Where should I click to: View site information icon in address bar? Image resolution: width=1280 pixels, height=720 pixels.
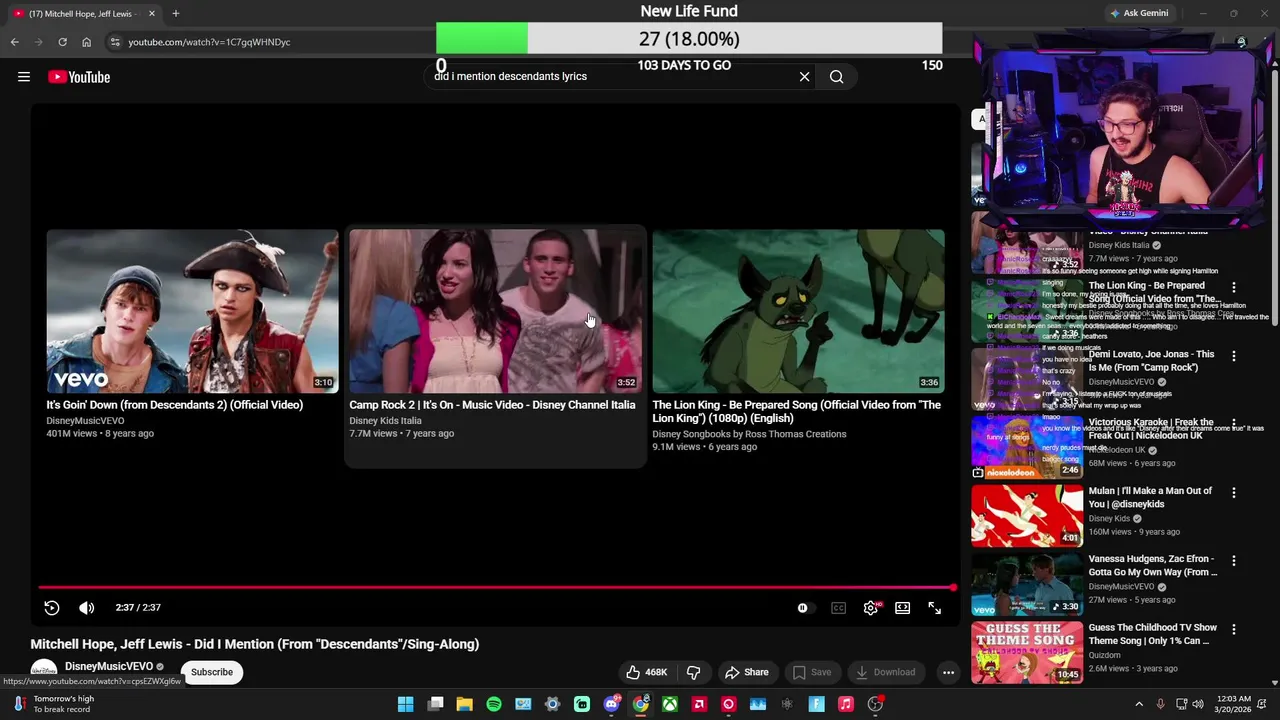point(115,42)
